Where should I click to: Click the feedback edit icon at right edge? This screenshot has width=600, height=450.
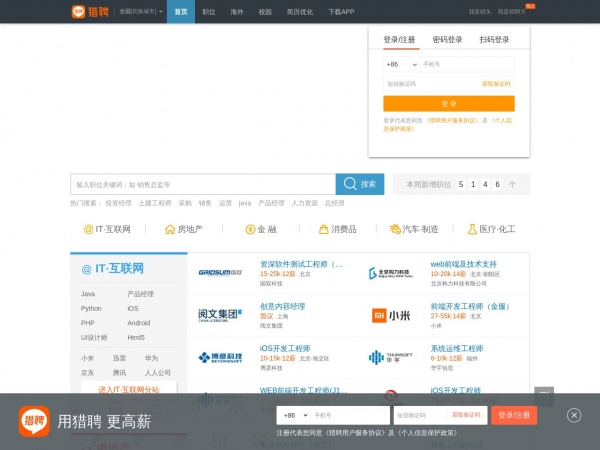(x=544, y=396)
